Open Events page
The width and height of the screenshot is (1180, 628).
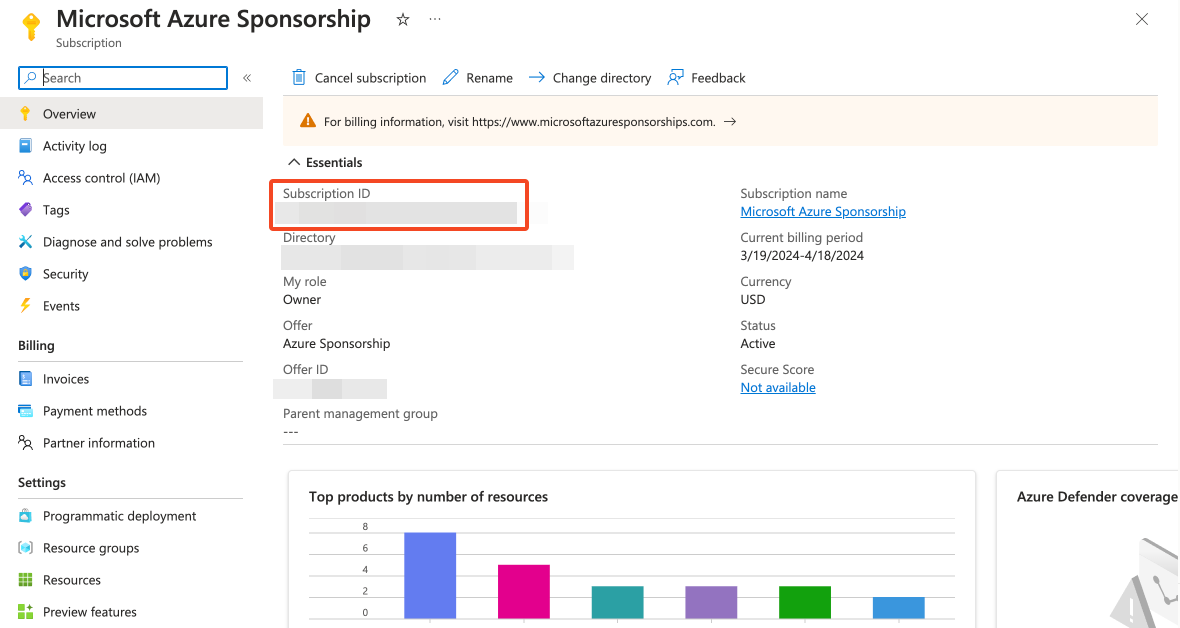61,306
